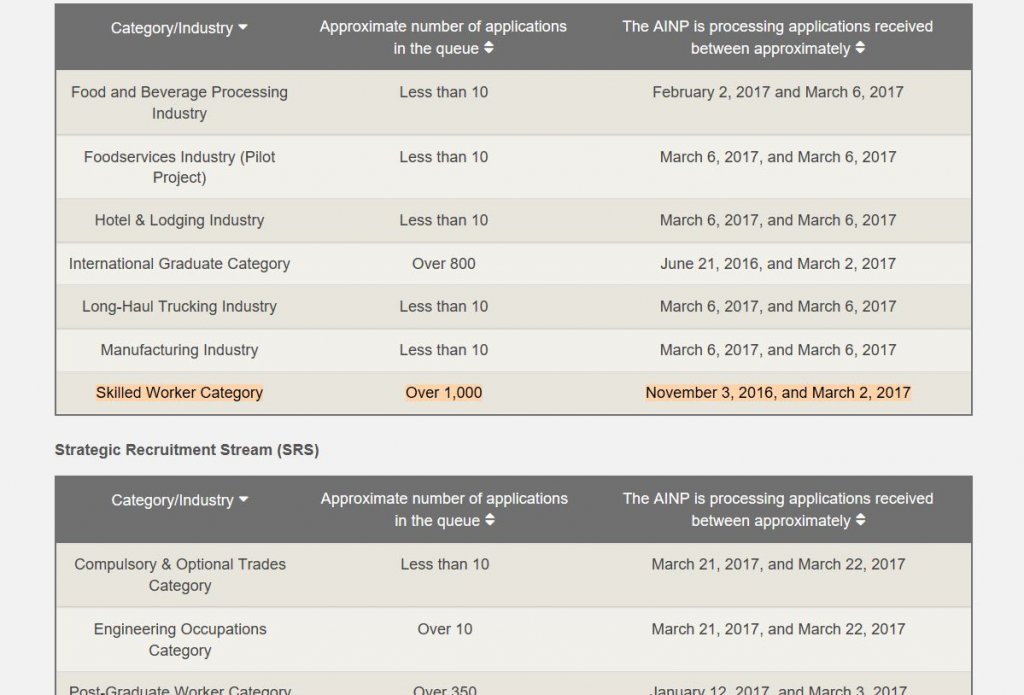The image size is (1024, 695).
Task: Click sort icon after 'between approximately' in SRS table
Action: (x=860, y=520)
